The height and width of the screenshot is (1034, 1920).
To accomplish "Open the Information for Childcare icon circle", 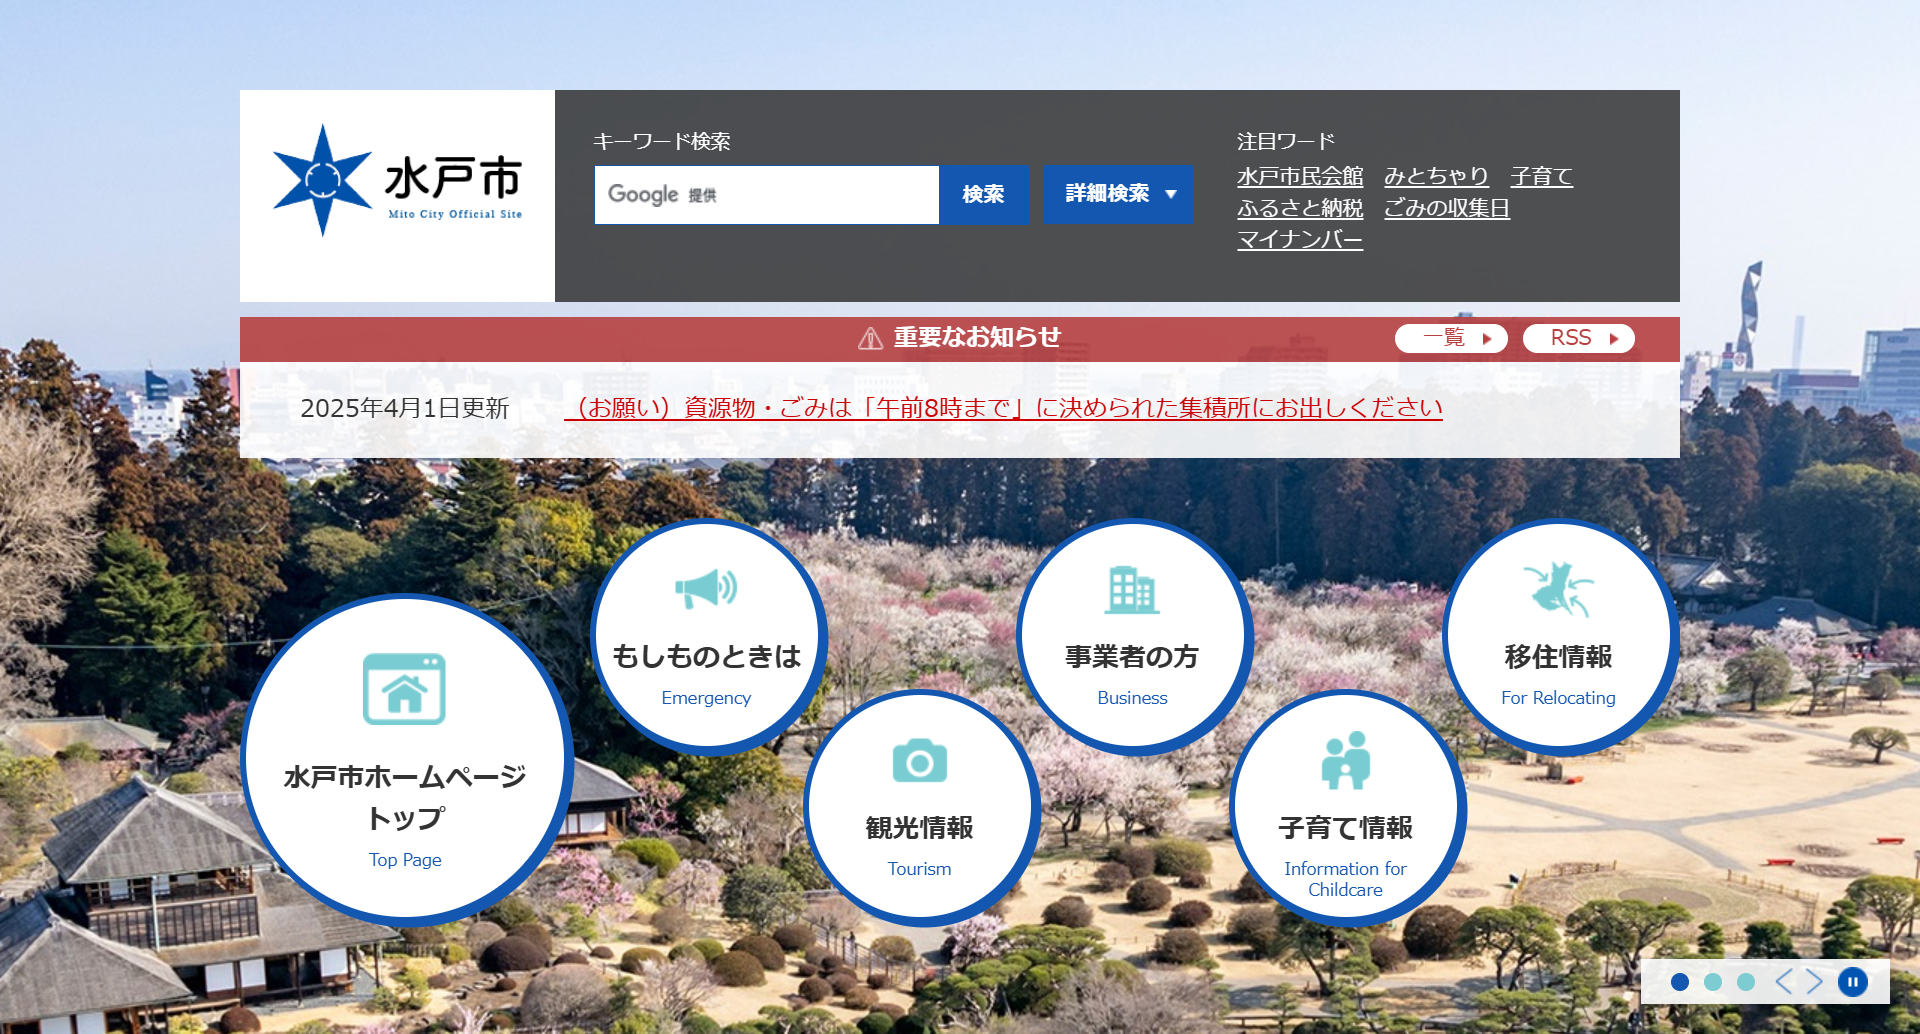I will click(1345, 808).
